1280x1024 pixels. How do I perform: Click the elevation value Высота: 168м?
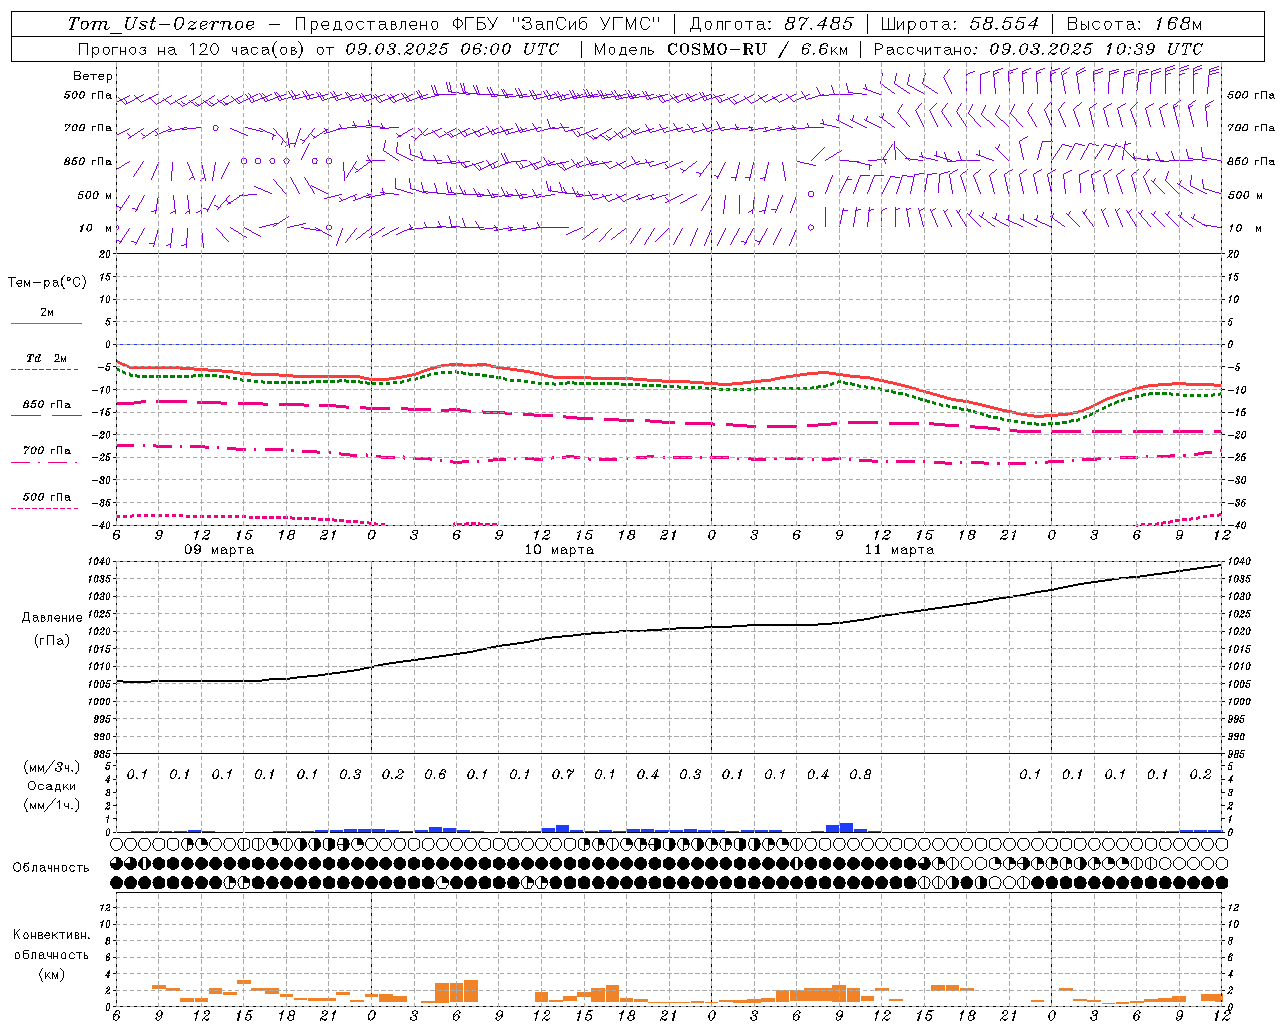tap(1134, 24)
